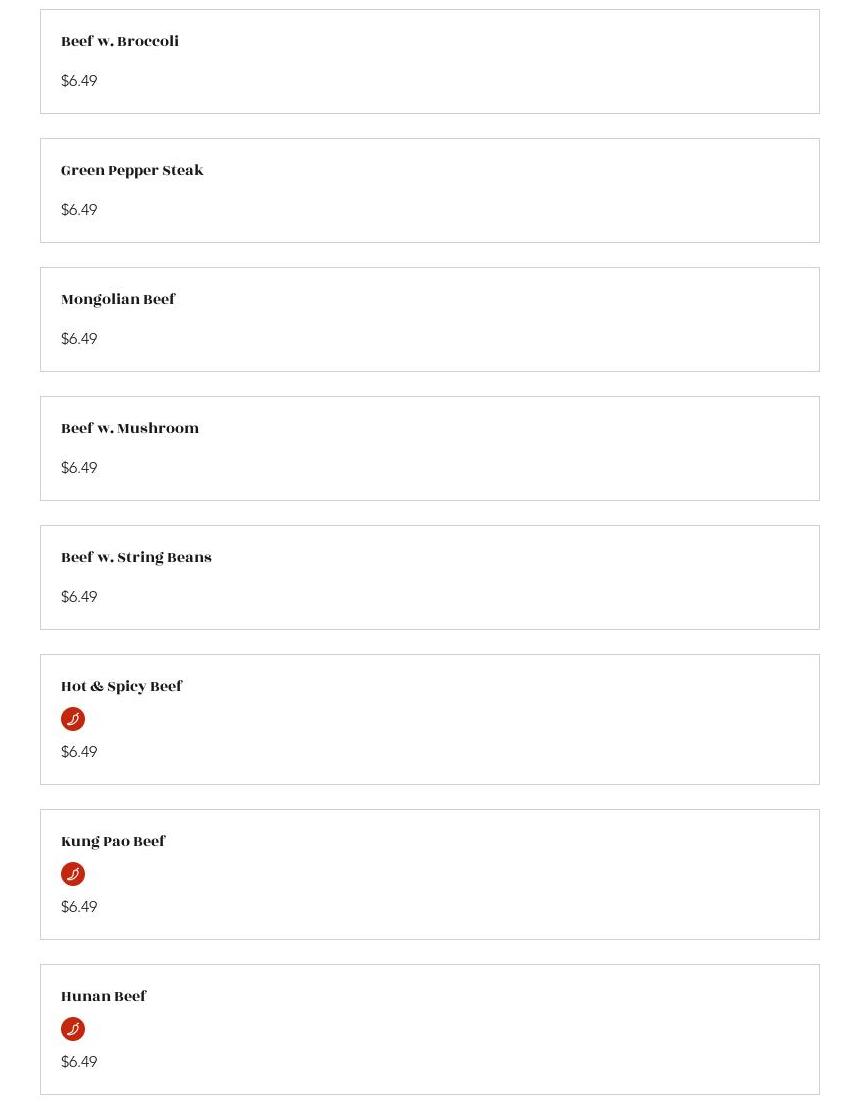This screenshot has width=845, height=1105.
Task: Open the Beef w. Broccoli item
Action: [x=120, y=42]
